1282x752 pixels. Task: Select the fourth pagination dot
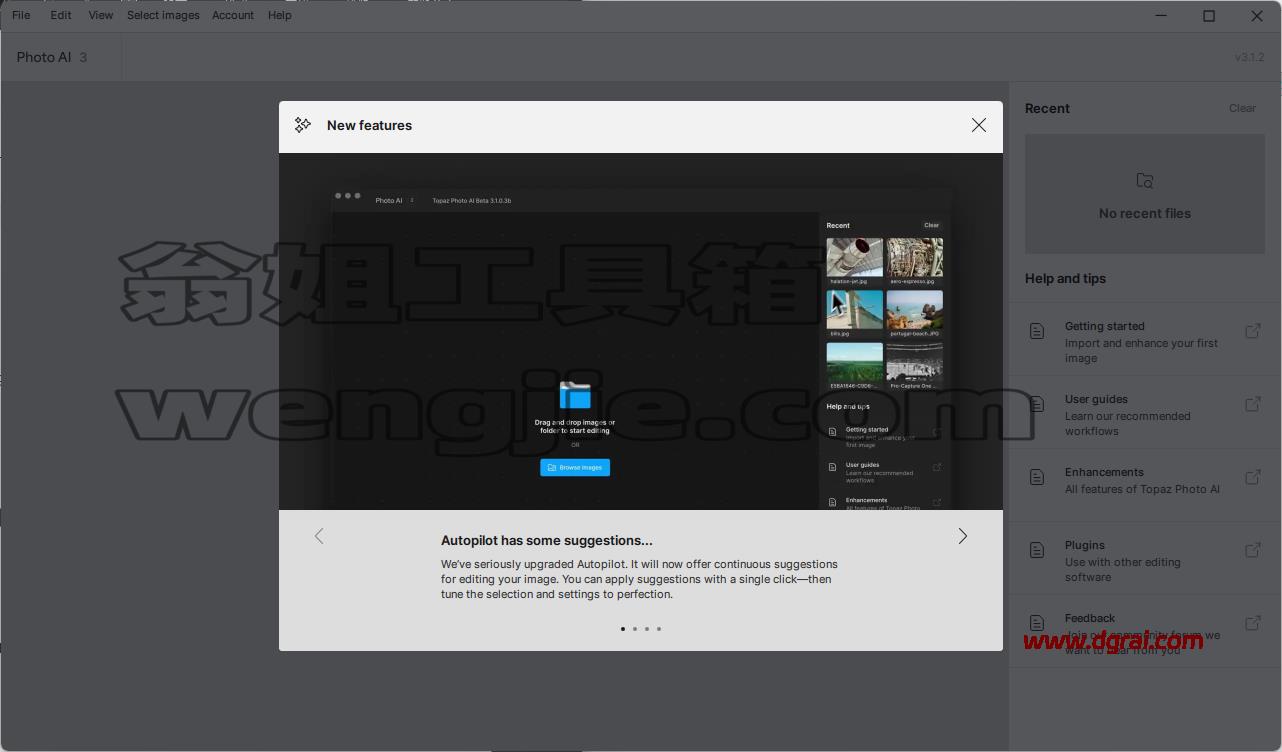[659, 629]
